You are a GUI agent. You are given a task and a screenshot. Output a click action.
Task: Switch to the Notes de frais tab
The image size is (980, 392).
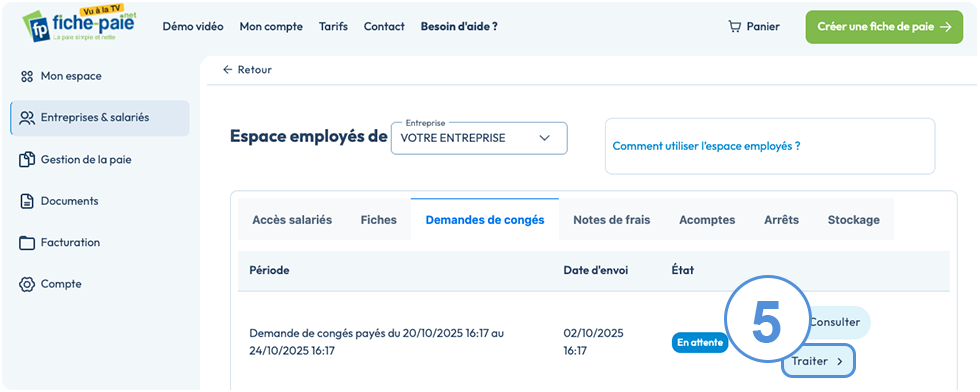tap(612, 220)
